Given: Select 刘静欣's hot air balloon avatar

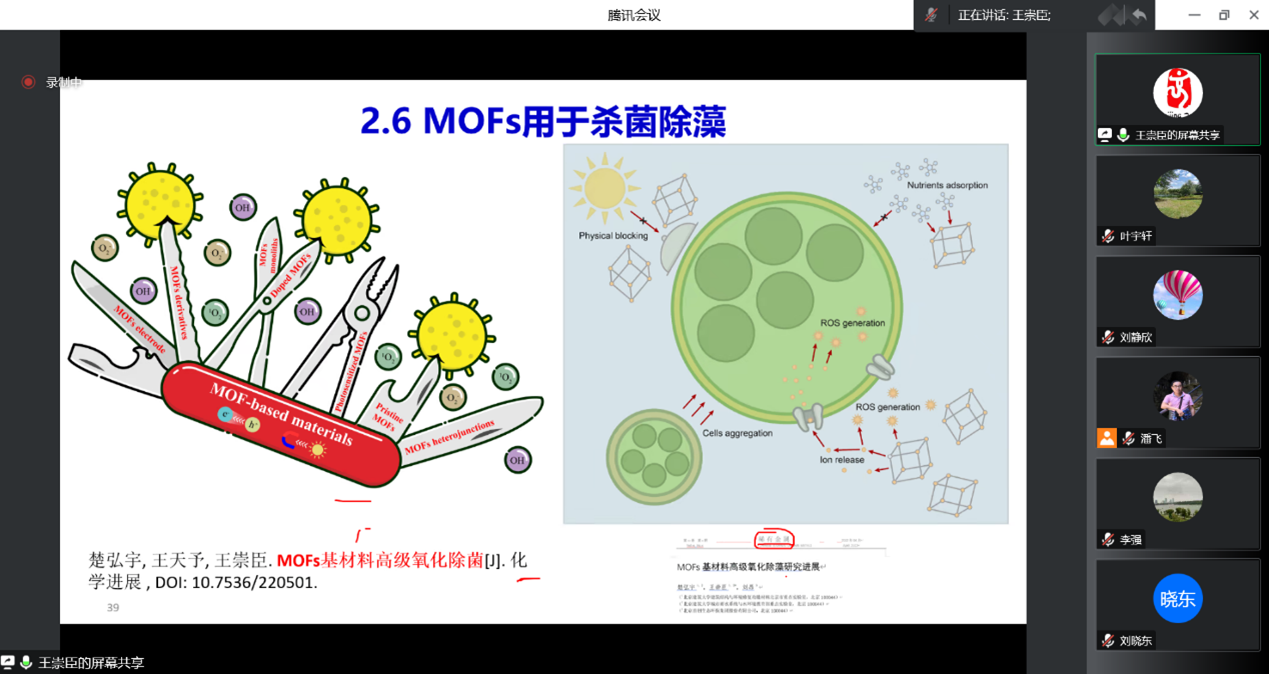Looking at the screenshot, I should (1177, 295).
